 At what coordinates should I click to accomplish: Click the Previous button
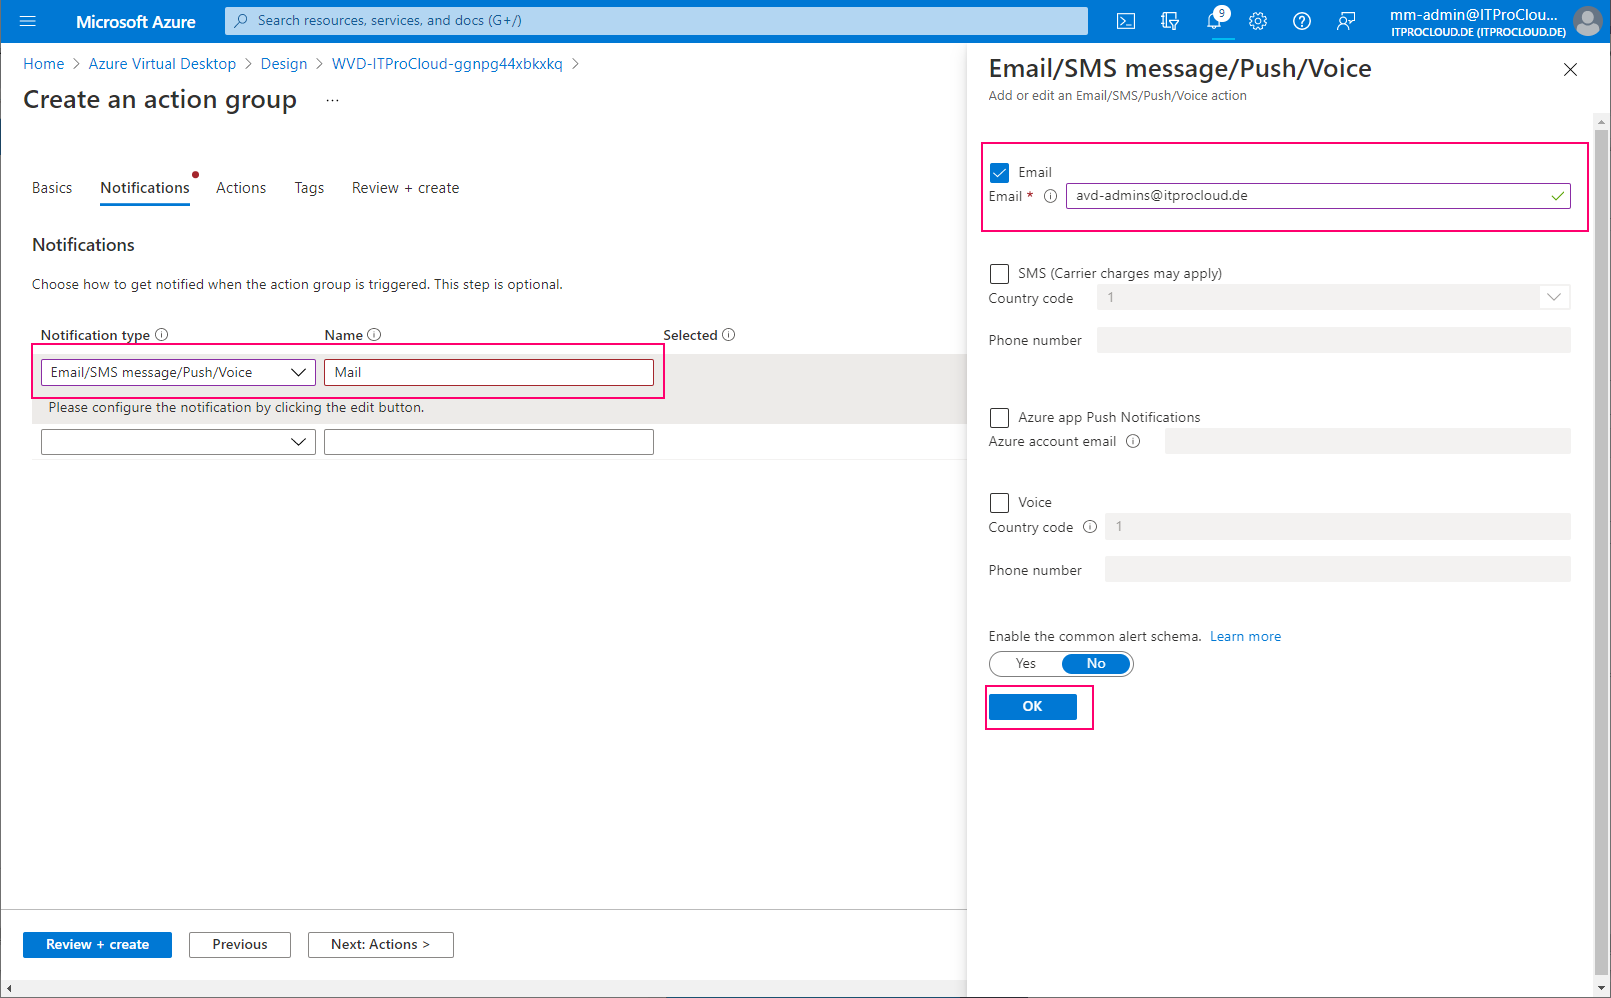(x=240, y=944)
